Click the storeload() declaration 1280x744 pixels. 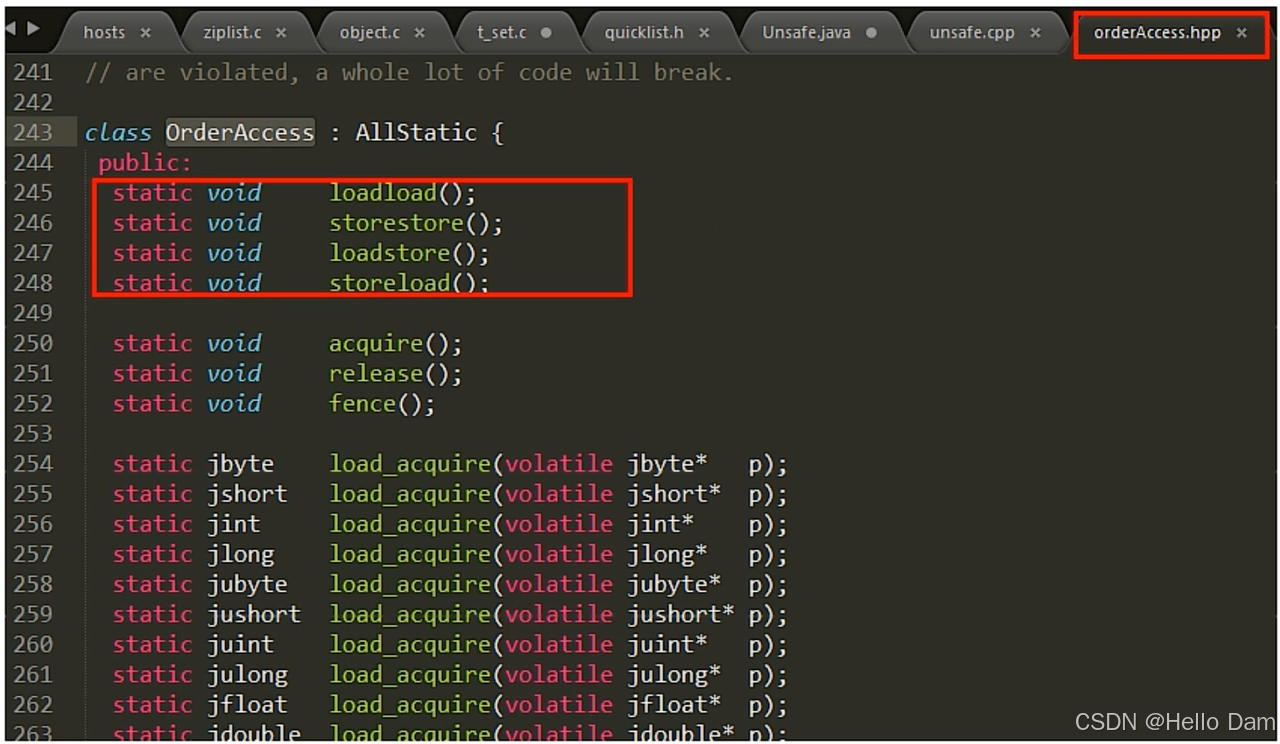[x=410, y=282]
